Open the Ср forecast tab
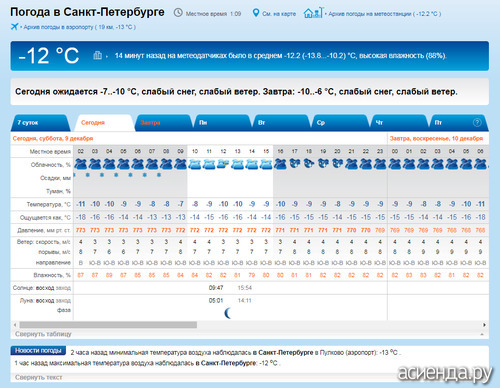500x388 pixels. click(x=340, y=123)
